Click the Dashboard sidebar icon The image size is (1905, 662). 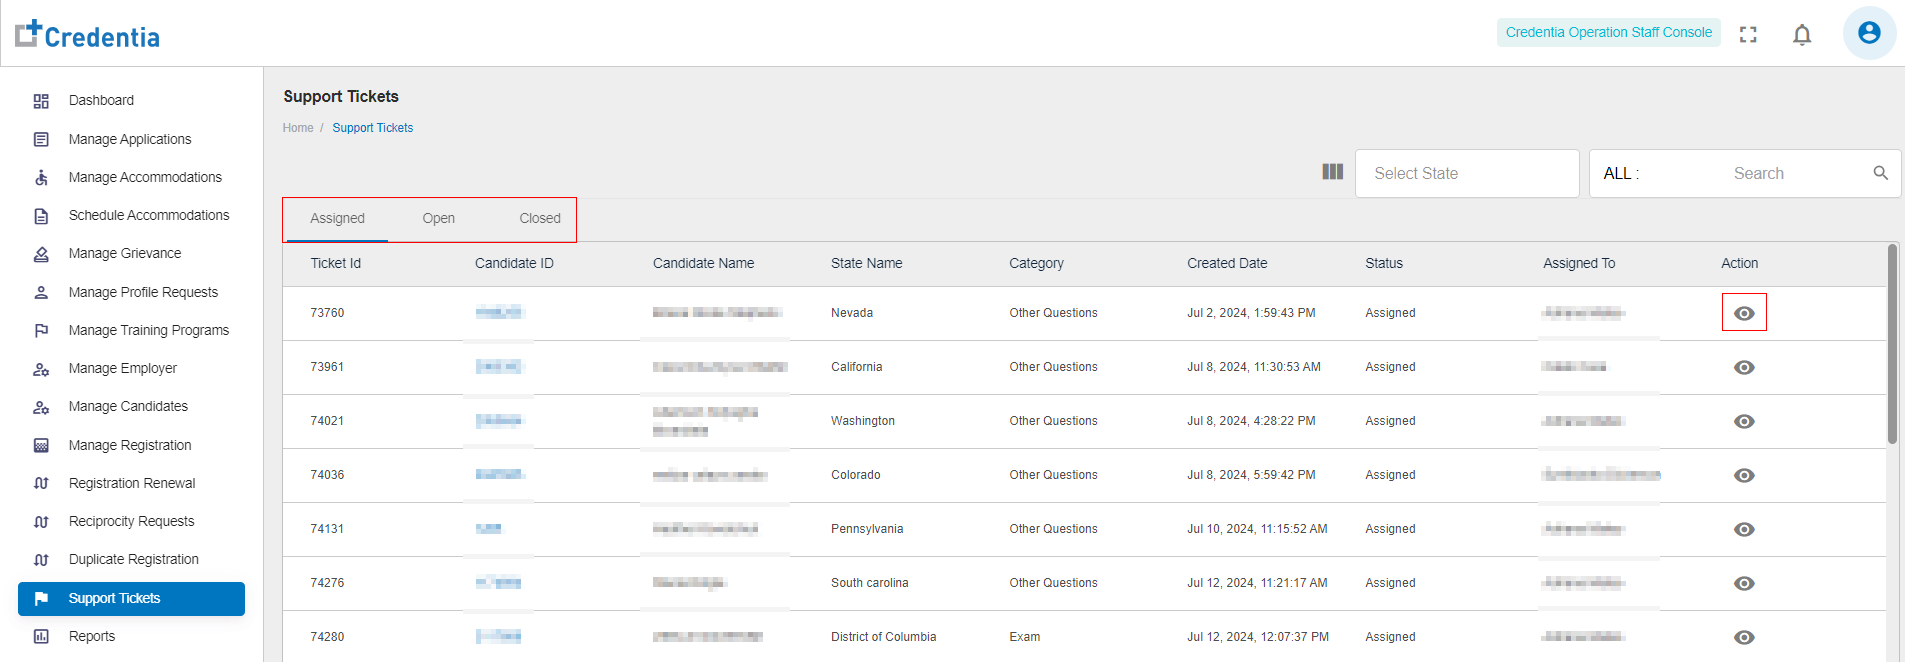pos(41,101)
